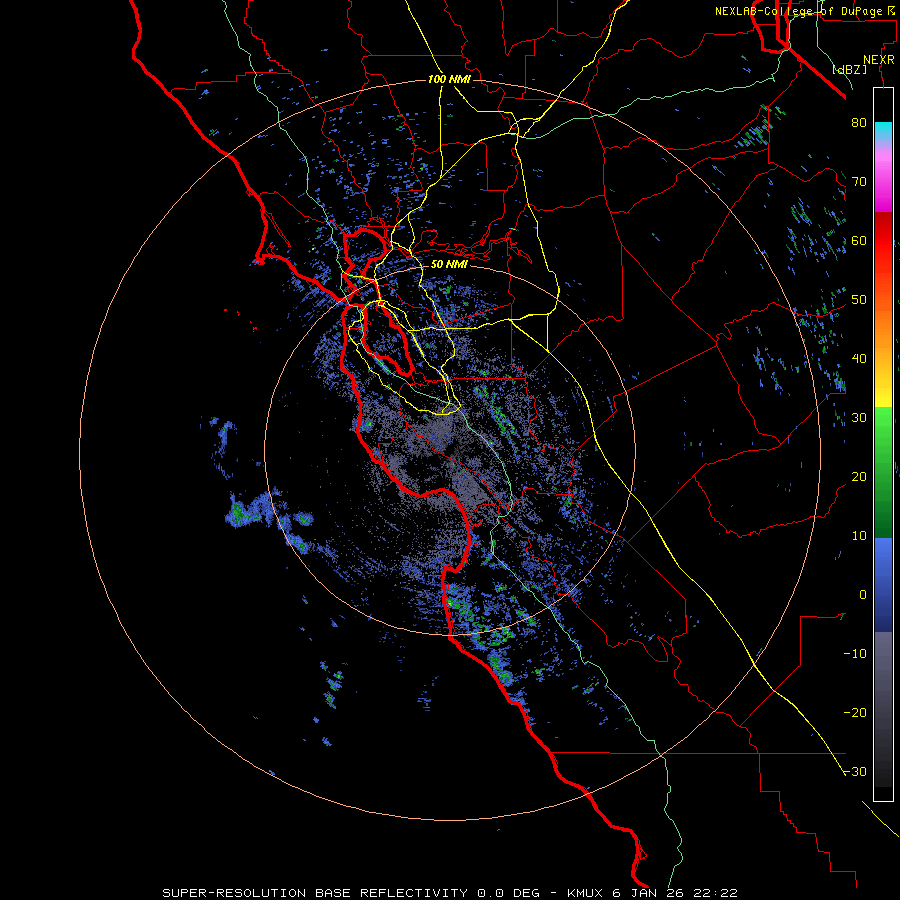Click the "100 NMI" range ring label
The height and width of the screenshot is (900, 900).
click(449, 79)
